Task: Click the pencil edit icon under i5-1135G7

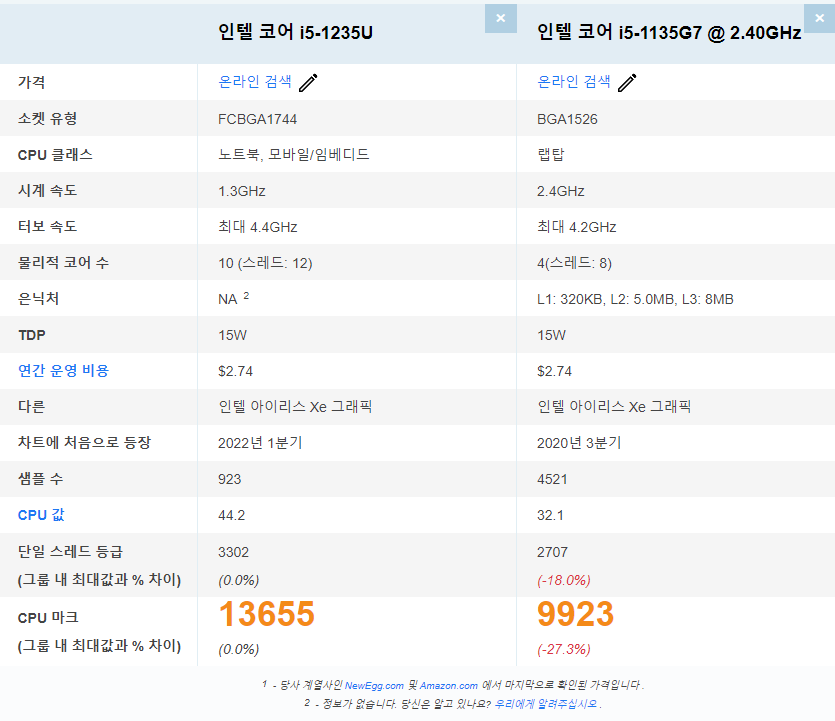Action: click(x=627, y=83)
